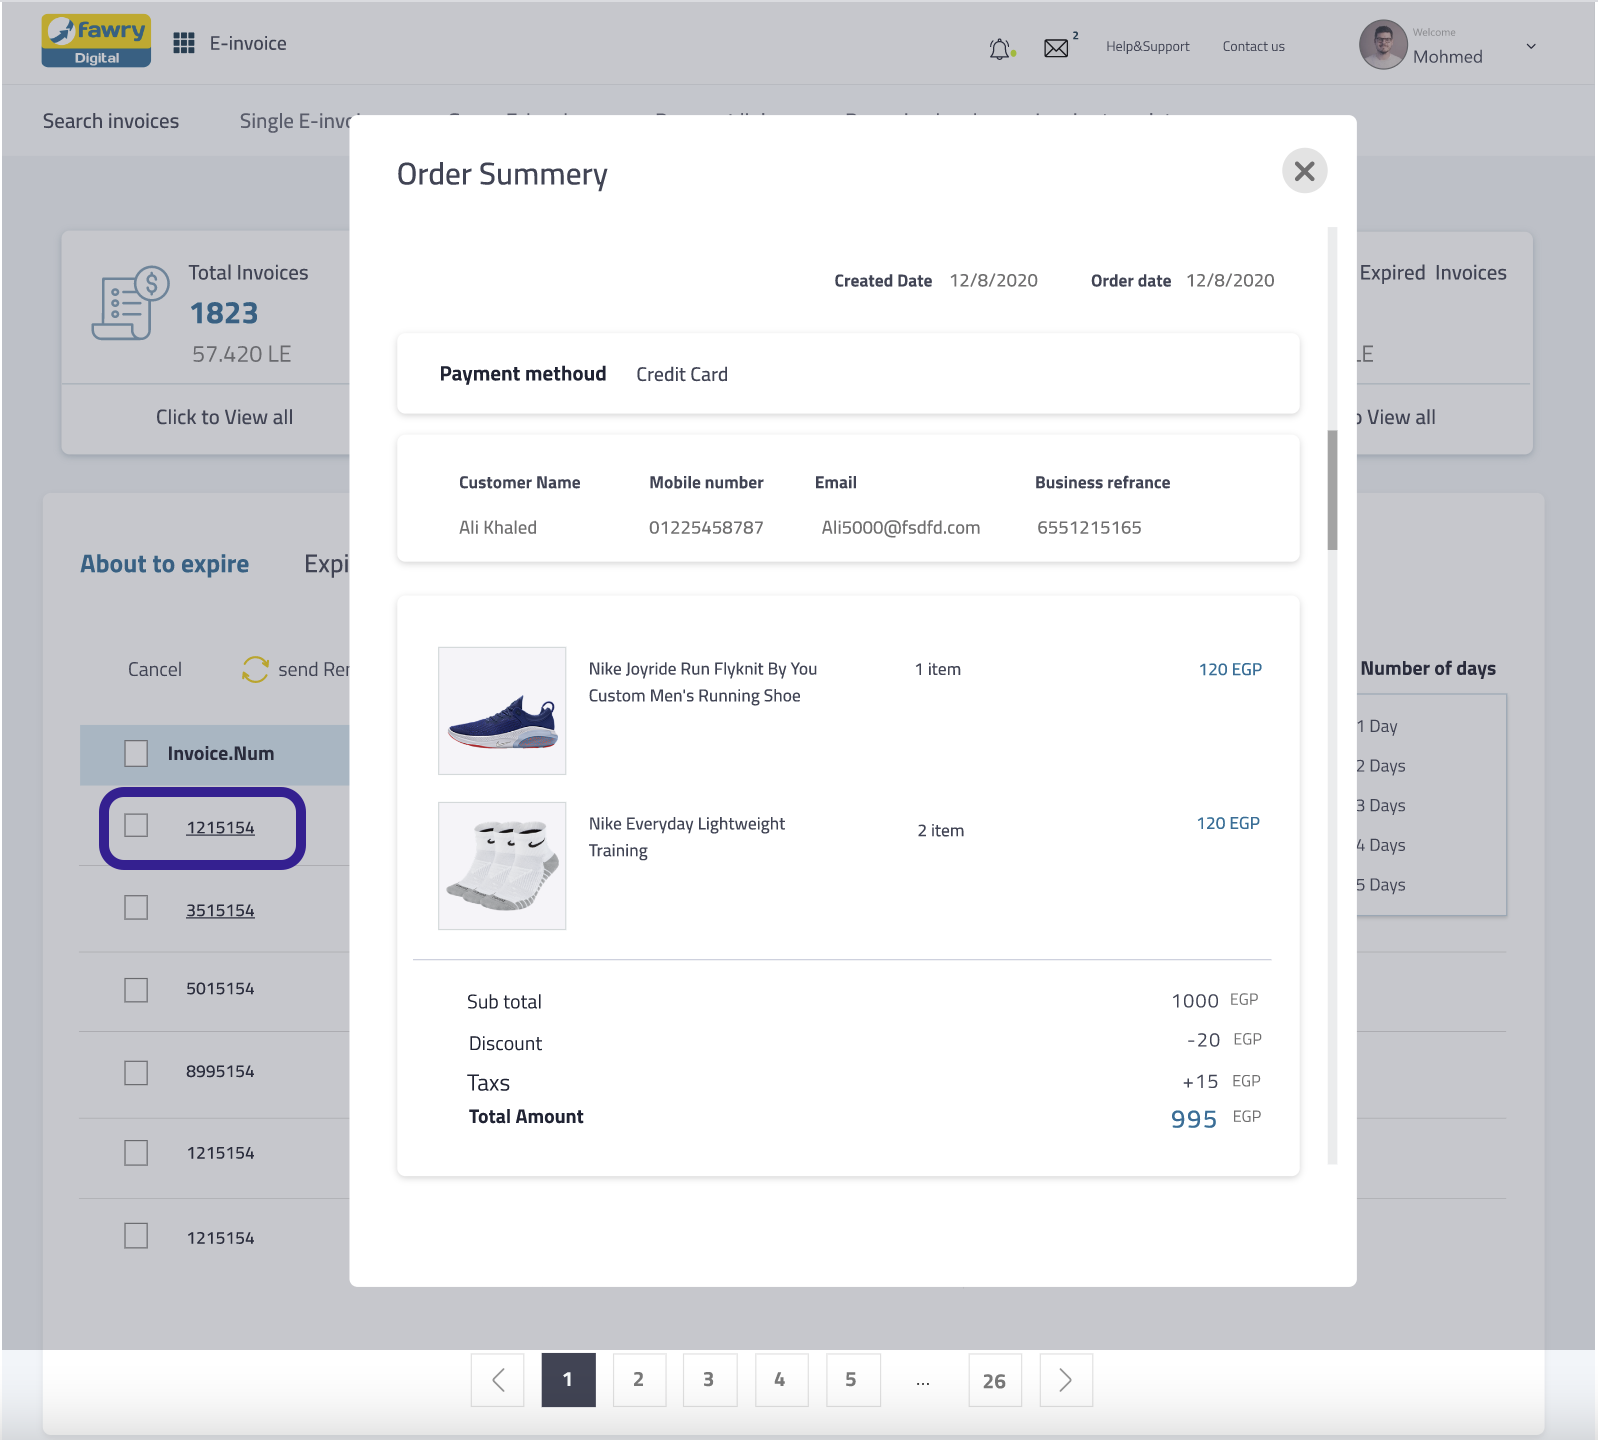The height and width of the screenshot is (1440, 1598).
Task: View all expired invoices
Action: (x=1396, y=417)
